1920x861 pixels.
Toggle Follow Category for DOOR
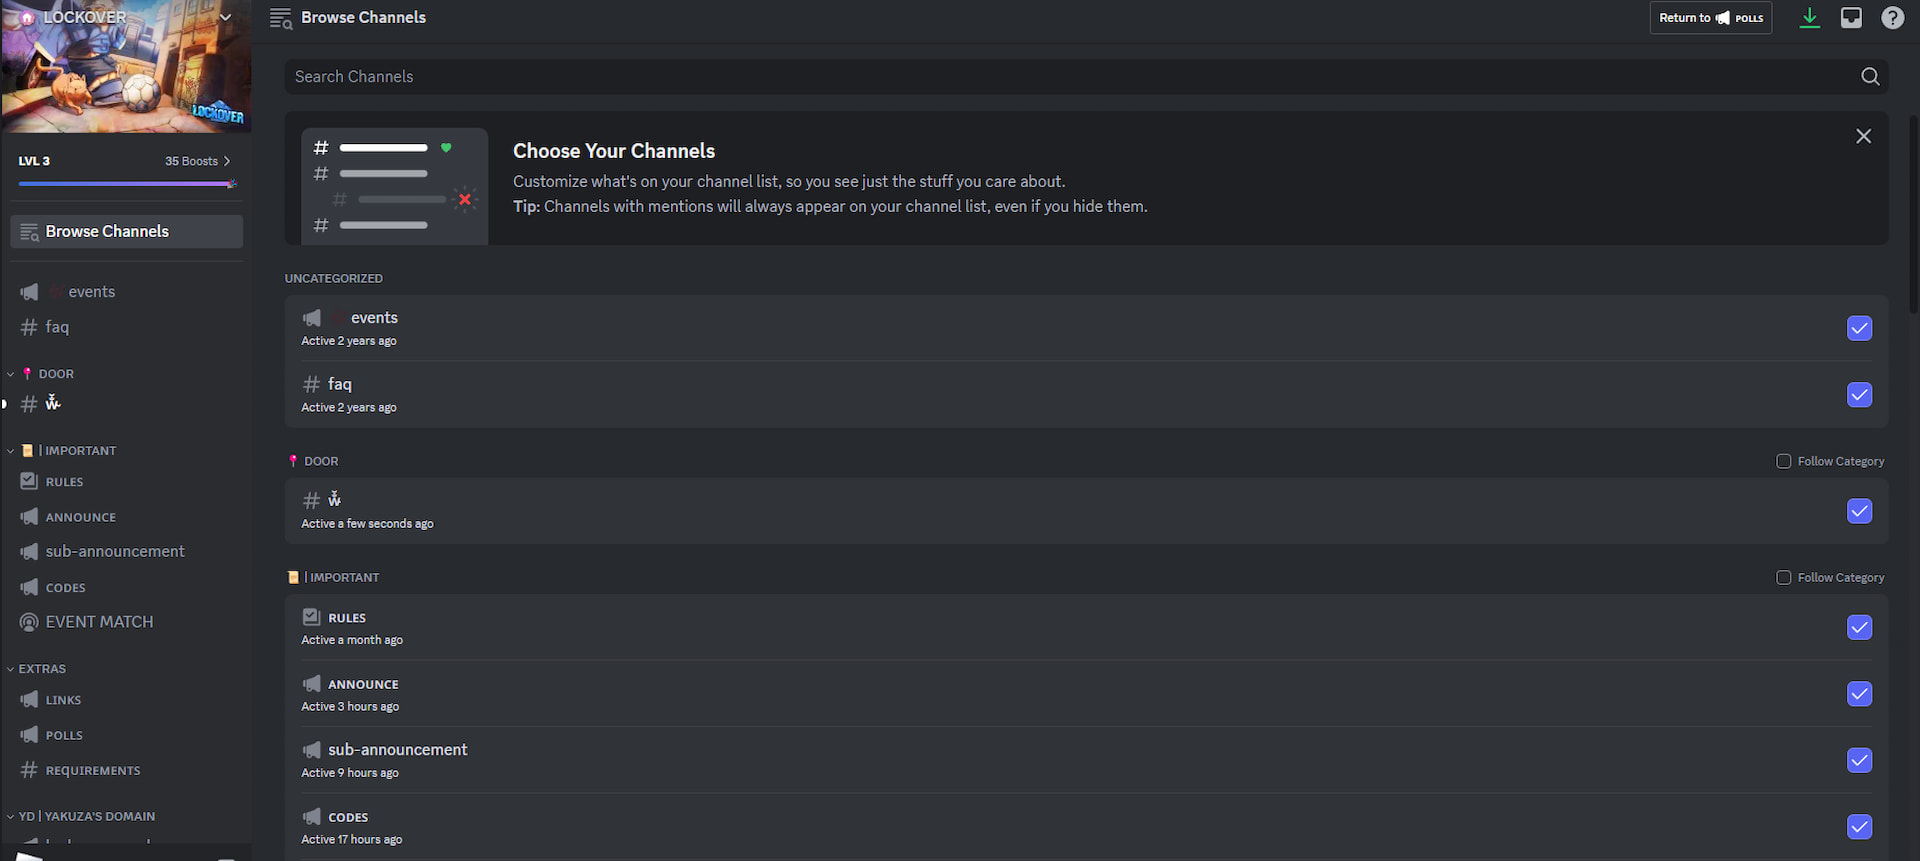pos(1783,461)
